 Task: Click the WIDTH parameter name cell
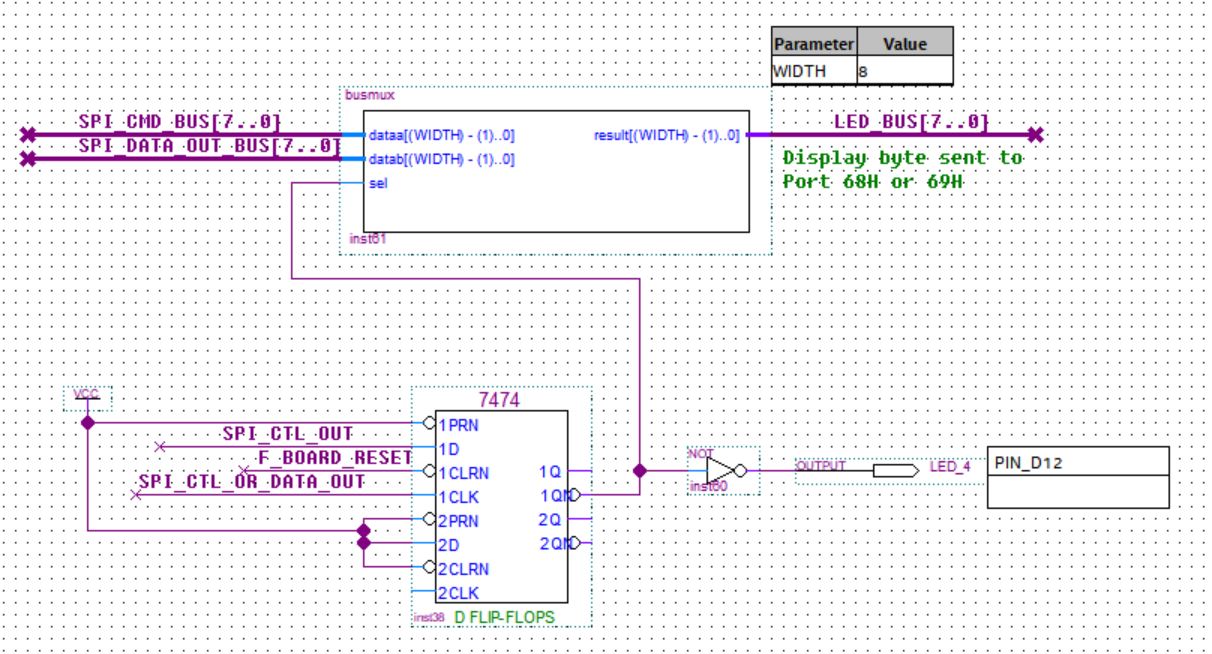click(x=814, y=72)
